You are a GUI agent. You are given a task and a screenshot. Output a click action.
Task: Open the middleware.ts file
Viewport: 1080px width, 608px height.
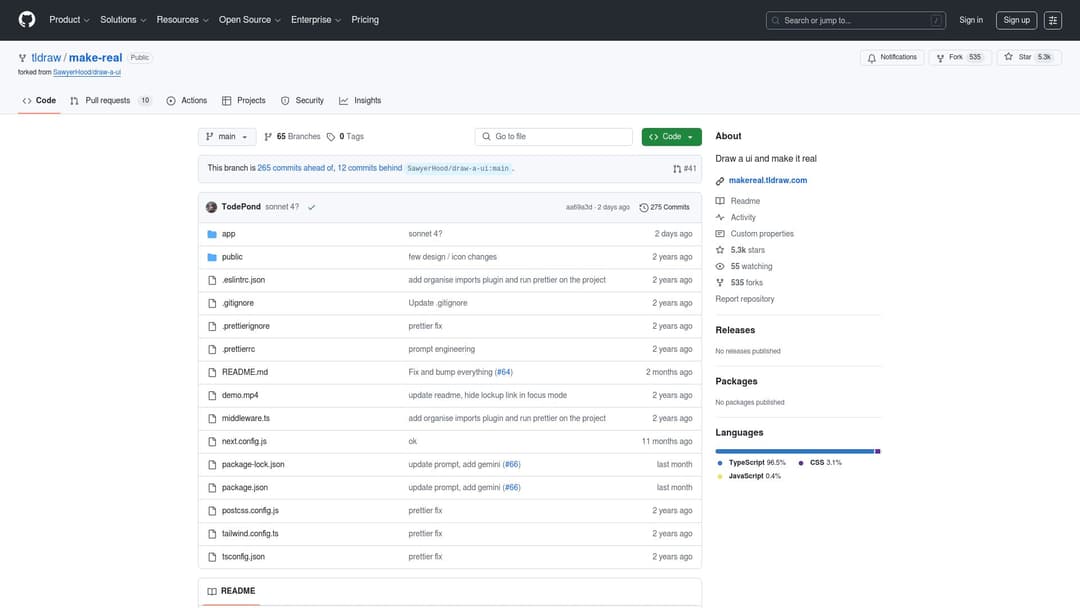(245, 419)
